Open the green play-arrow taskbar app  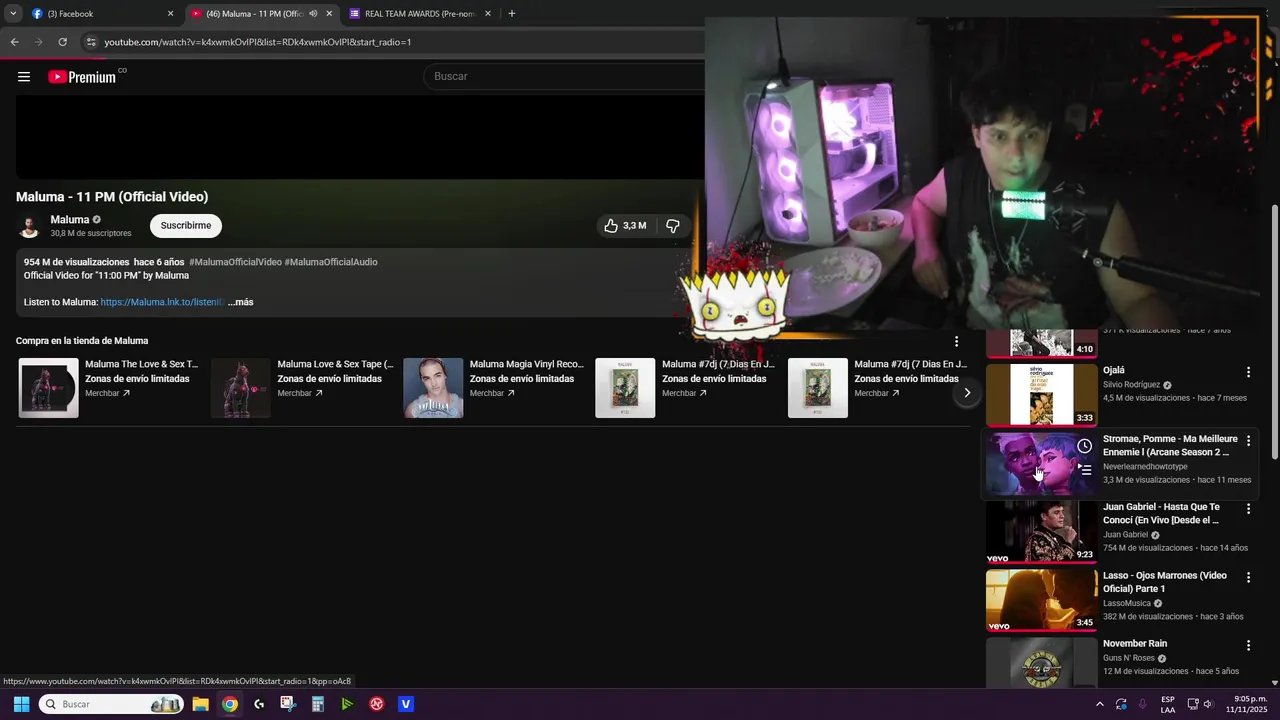[x=347, y=704]
